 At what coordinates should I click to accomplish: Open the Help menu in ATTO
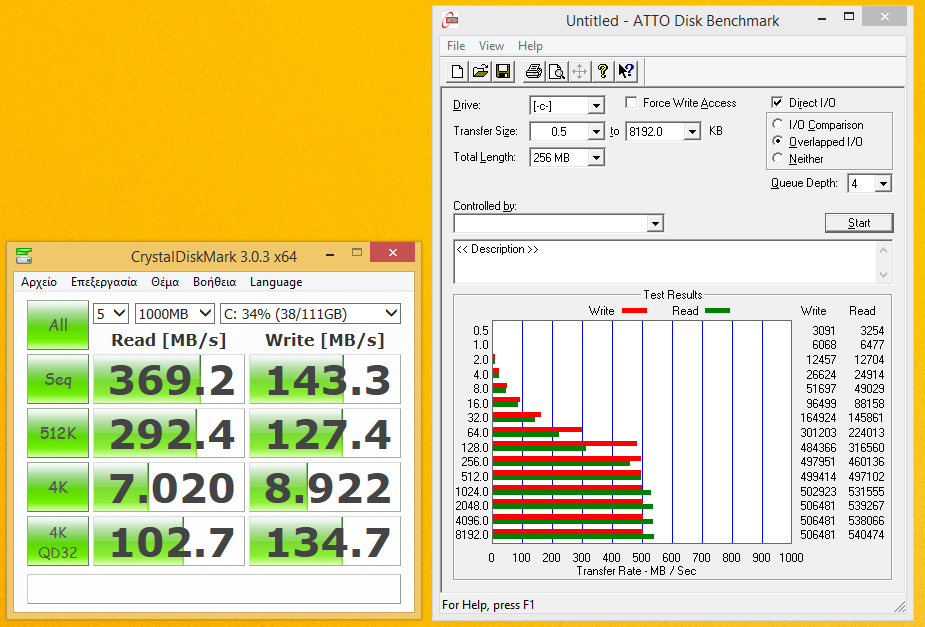pyautogui.click(x=530, y=46)
